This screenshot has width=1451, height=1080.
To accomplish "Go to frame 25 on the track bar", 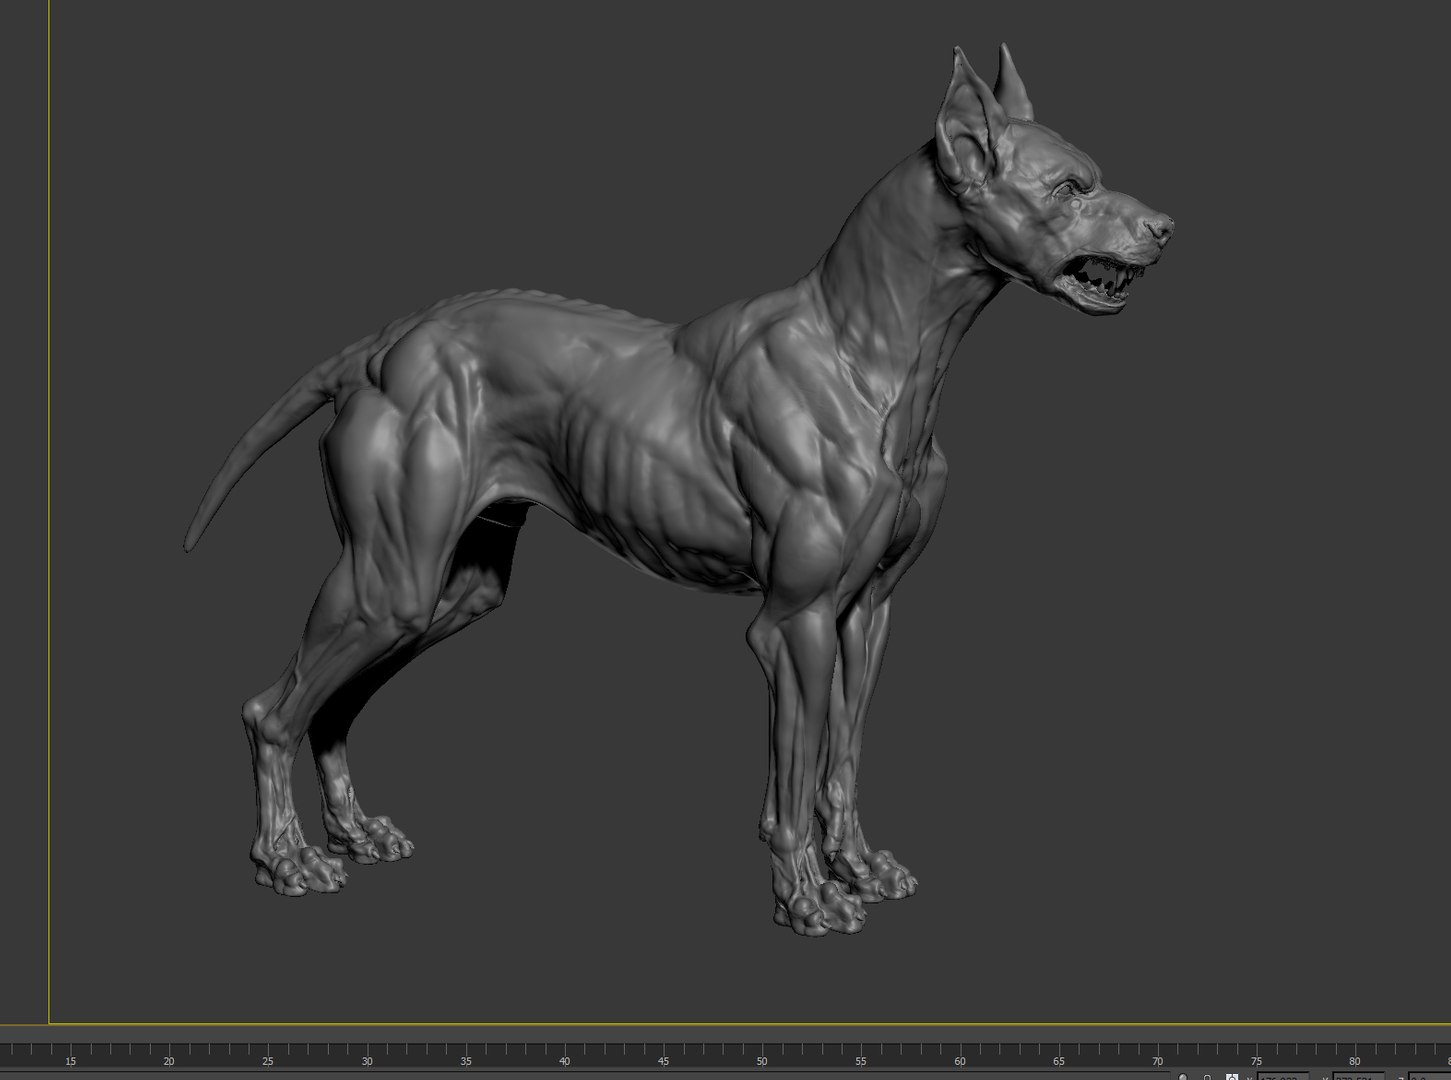I will point(268,1061).
